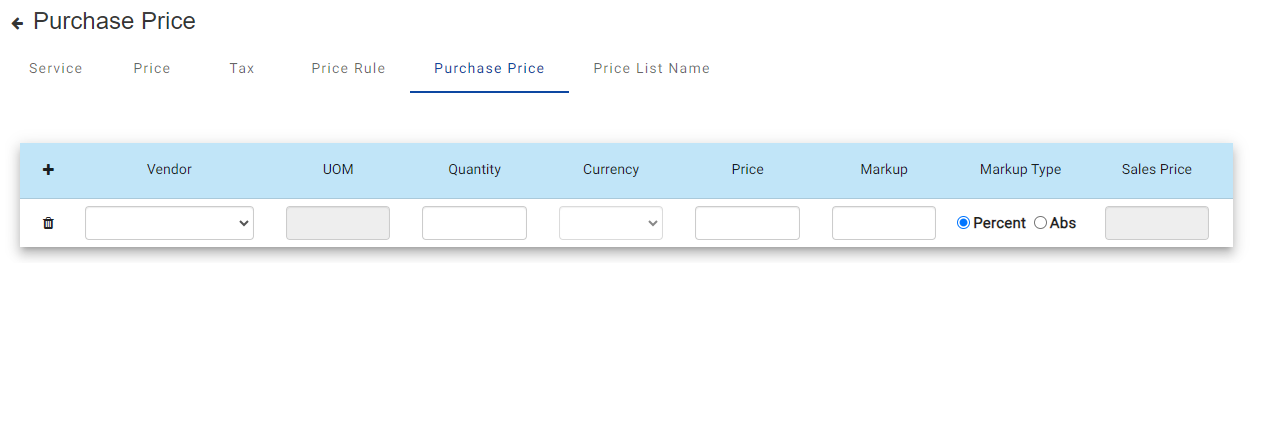
Task: Go to the Tax tab
Action: point(242,69)
